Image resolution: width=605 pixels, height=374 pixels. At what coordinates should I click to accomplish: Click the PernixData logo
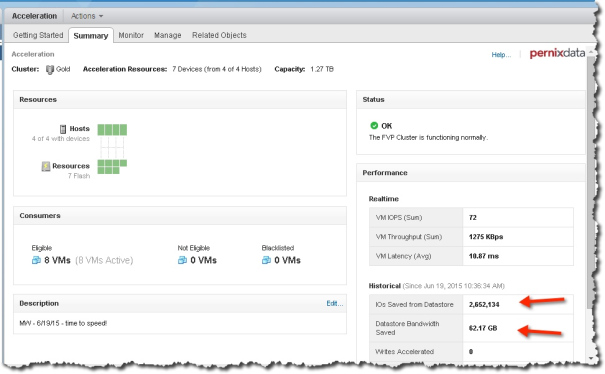tap(557, 53)
